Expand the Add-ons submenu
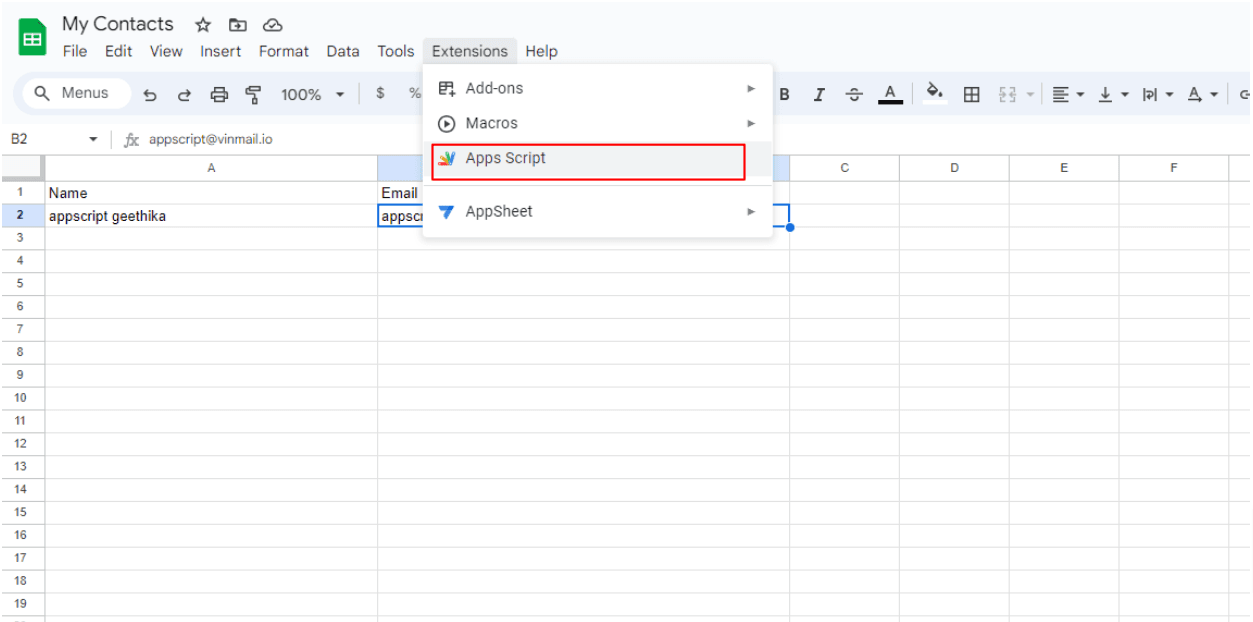 click(597, 88)
